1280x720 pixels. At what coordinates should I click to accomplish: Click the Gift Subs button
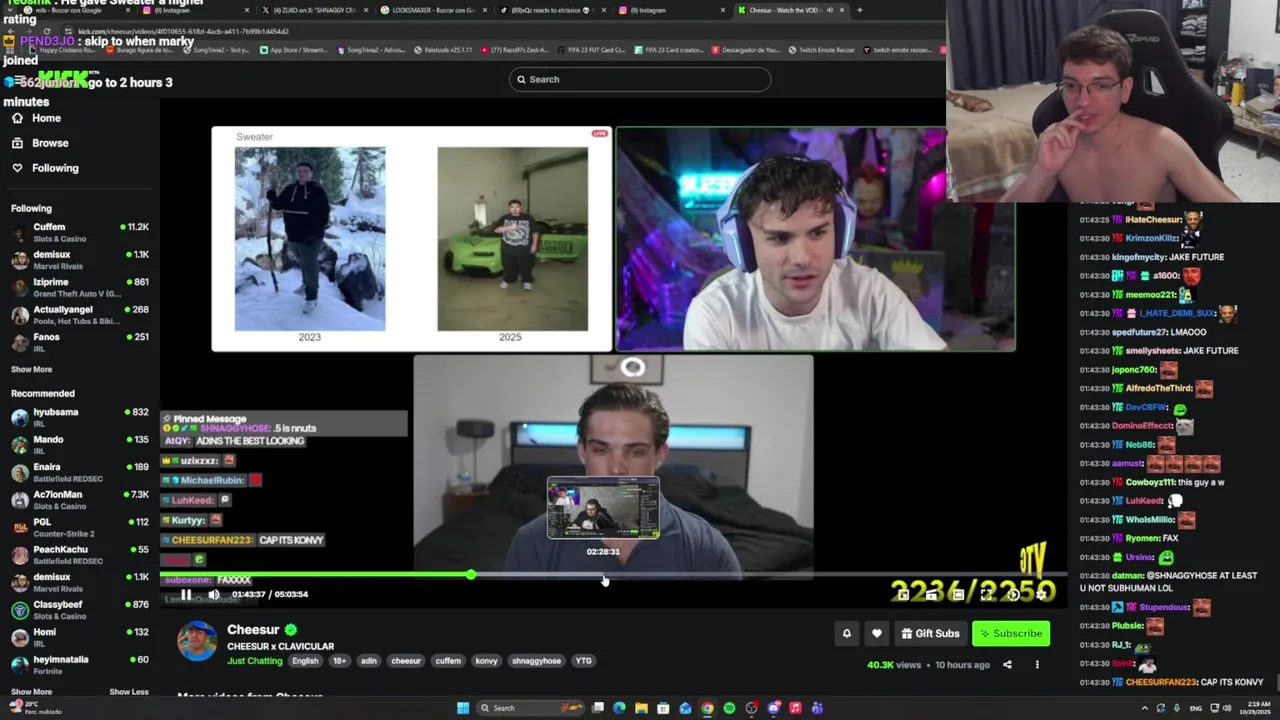coord(930,633)
